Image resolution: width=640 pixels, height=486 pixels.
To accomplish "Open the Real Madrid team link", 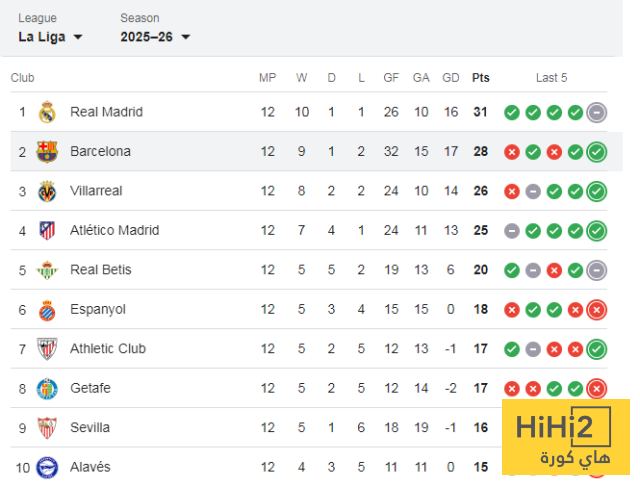I will click(106, 112).
